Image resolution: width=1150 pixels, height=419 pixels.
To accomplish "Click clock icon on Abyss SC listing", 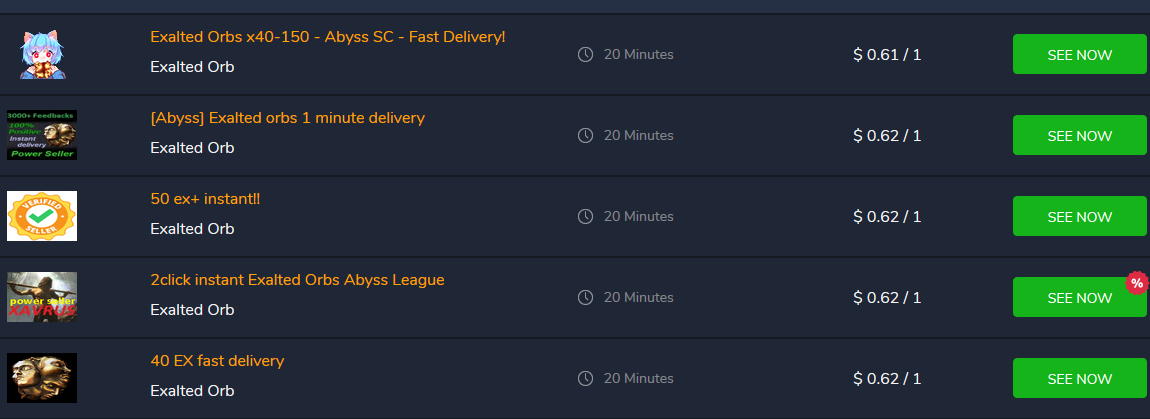I will point(586,54).
